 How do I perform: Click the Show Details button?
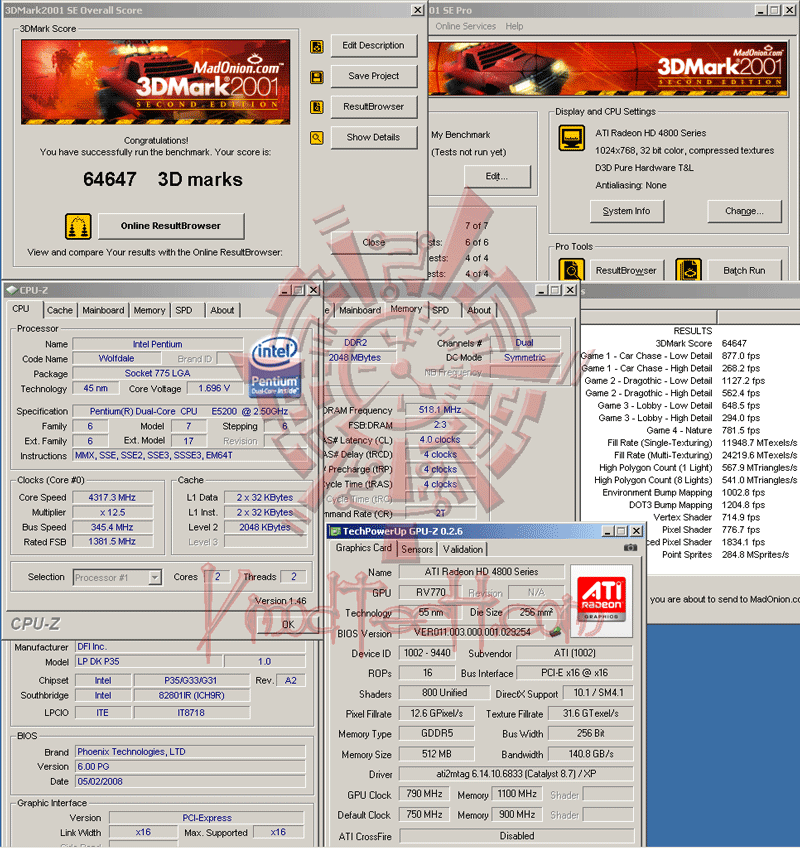[374, 137]
